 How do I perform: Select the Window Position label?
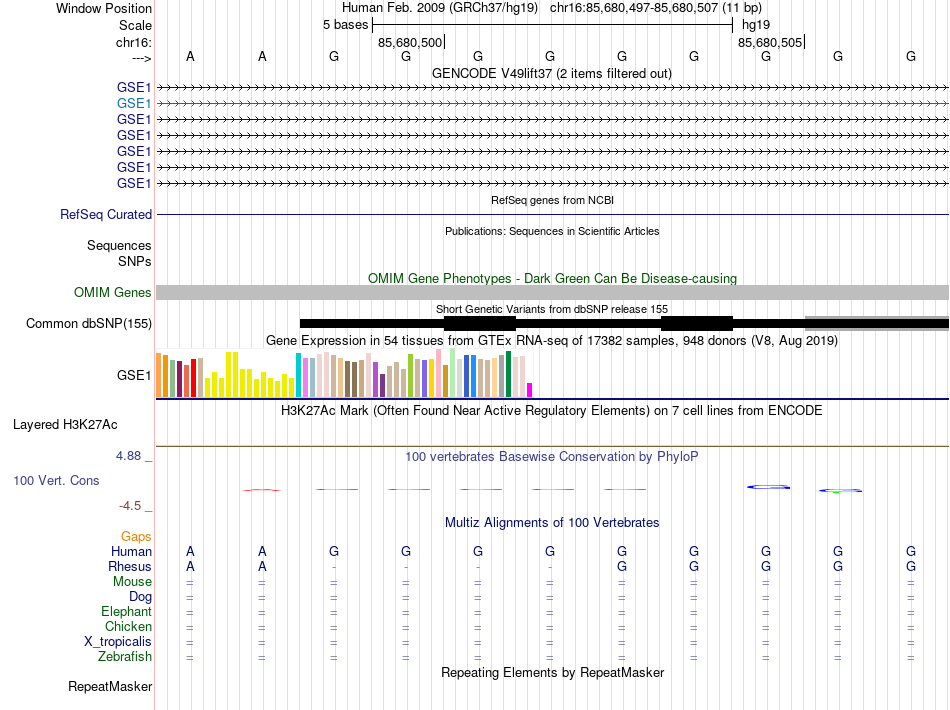tap(104, 8)
